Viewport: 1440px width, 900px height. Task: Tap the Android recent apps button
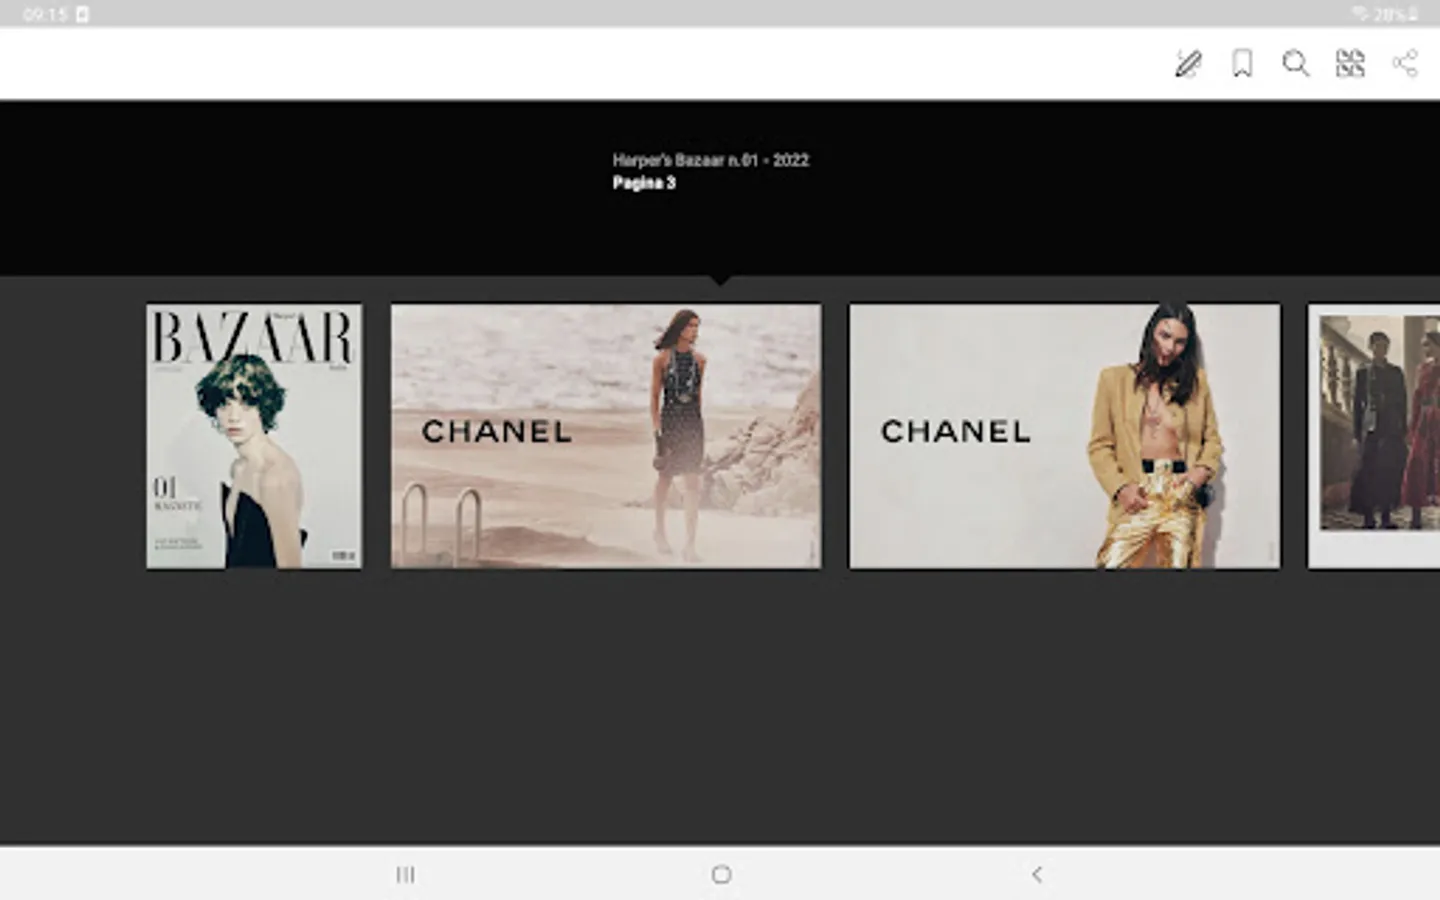pyautogui.click(x=405, y=875)
